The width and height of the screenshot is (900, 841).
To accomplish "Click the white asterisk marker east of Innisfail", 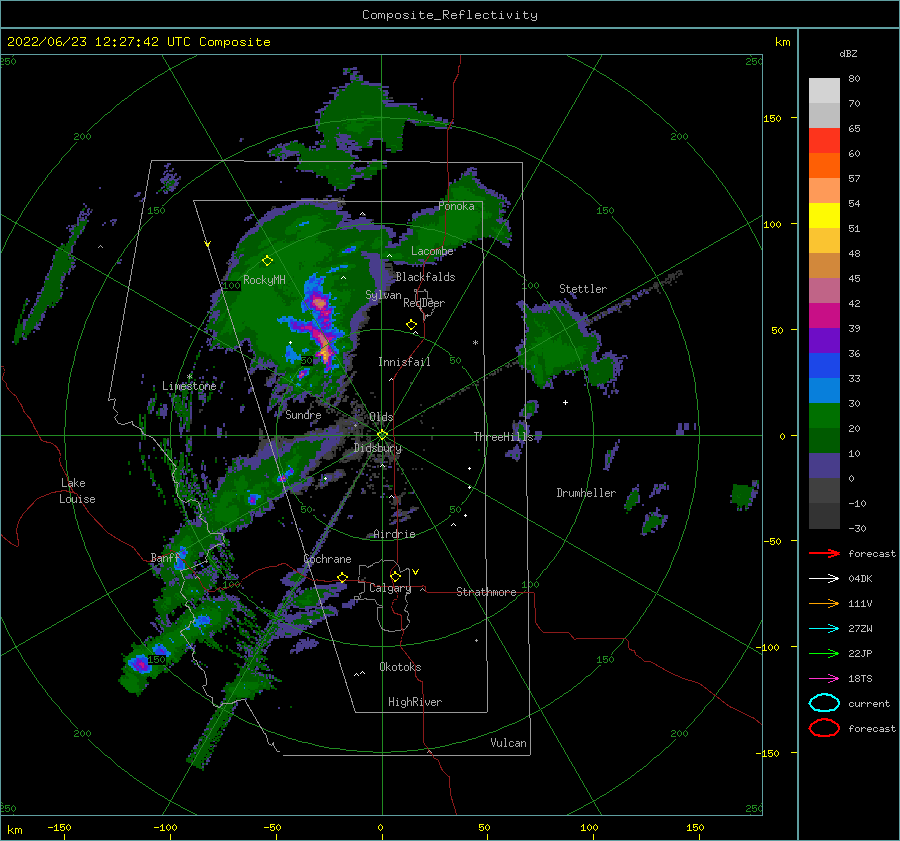I will 475,343.
